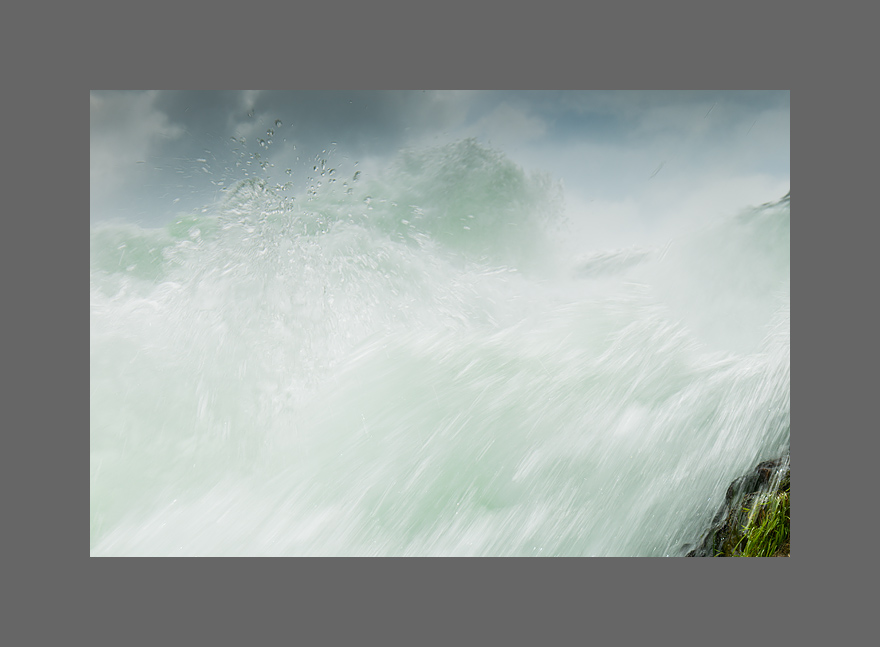Screen dimensions: 880x647
Task: Click the gray margin above the photo
Action: tap(440, 45)
